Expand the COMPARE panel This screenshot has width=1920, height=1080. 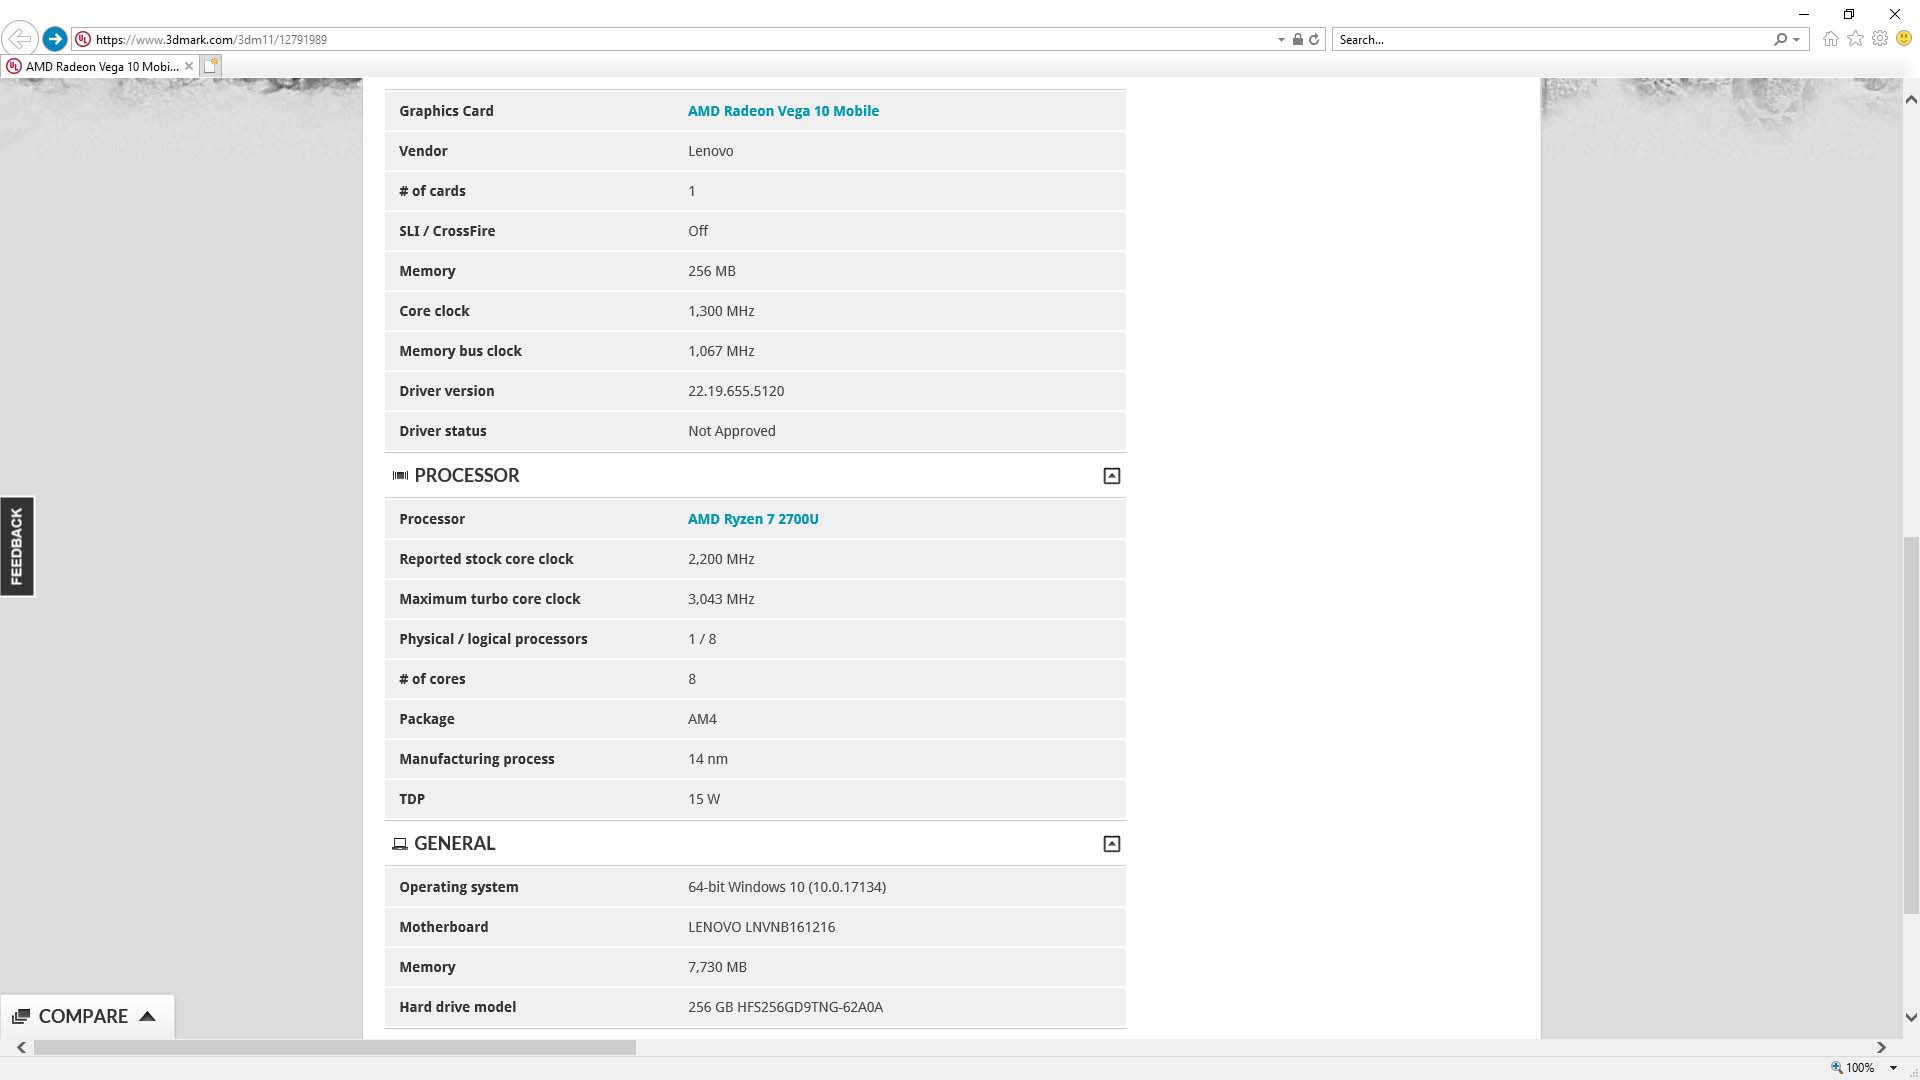pos(87,1016)
